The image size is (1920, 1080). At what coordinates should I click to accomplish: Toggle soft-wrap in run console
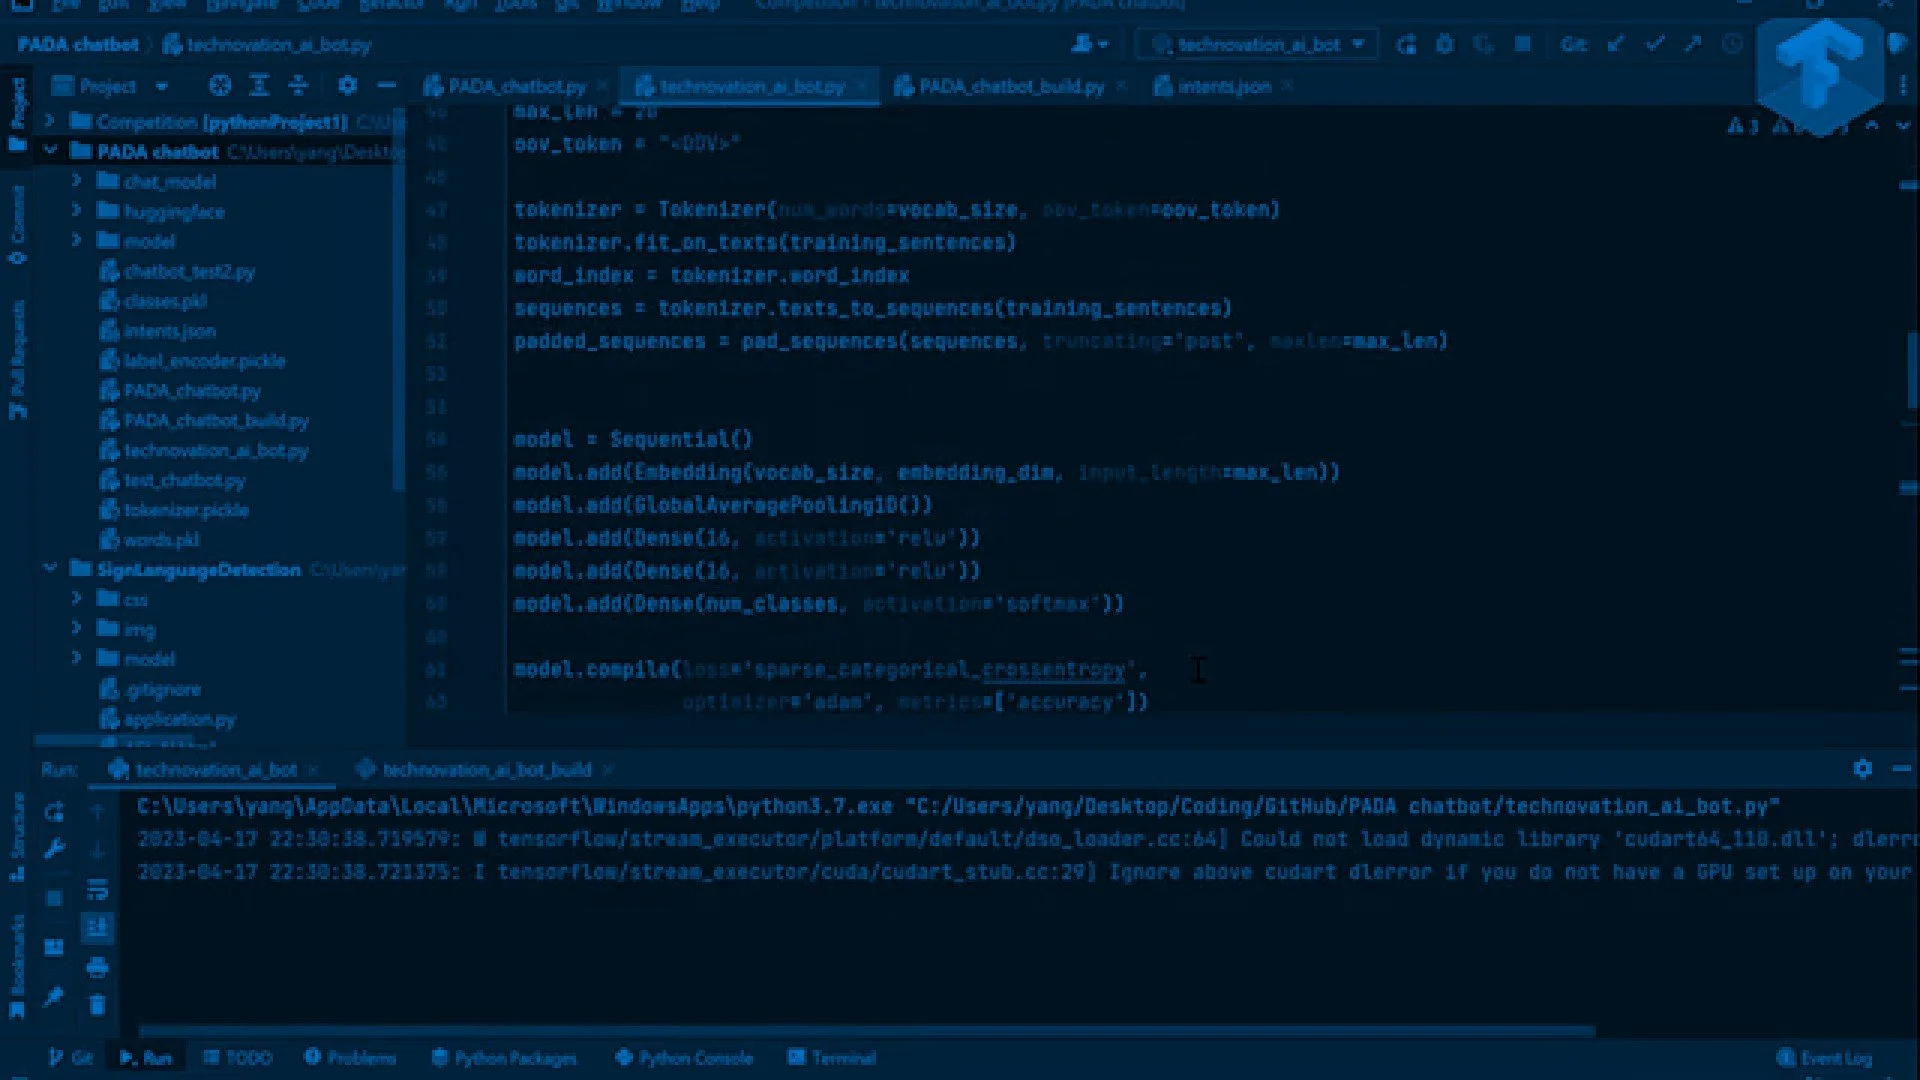(97, 889)
